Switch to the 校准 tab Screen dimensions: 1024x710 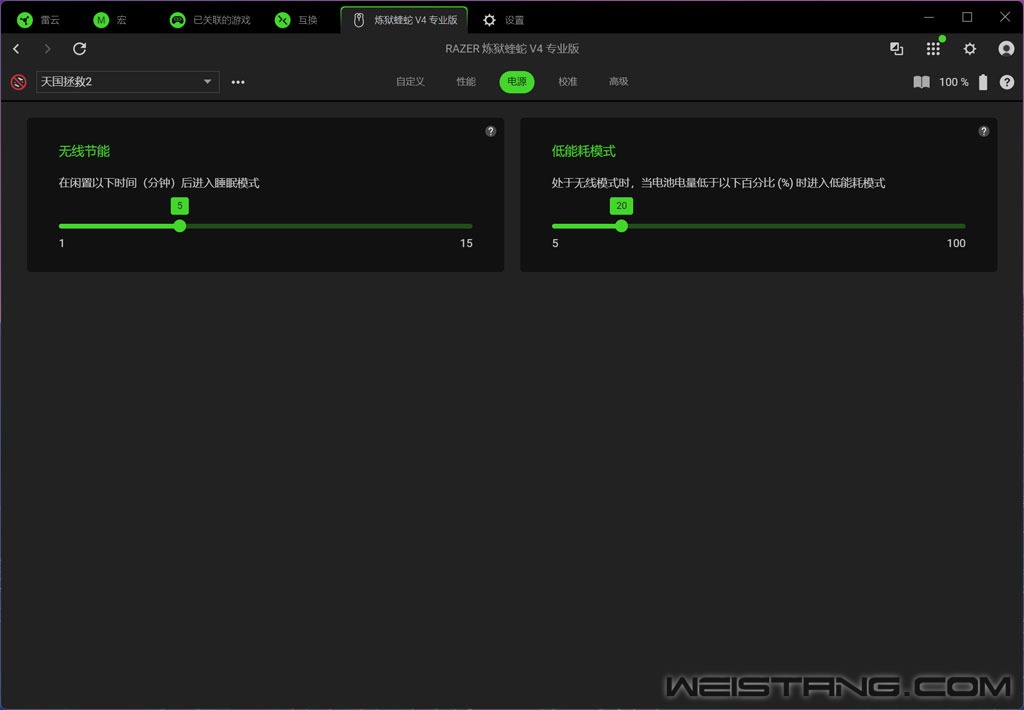[568, 82]
